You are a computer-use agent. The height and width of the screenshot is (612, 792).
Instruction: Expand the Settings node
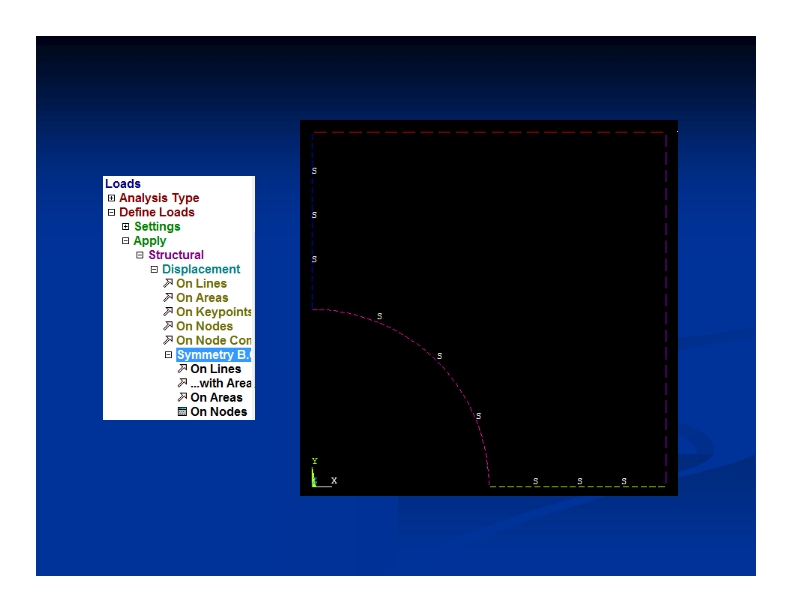click(x=126, y=227)
